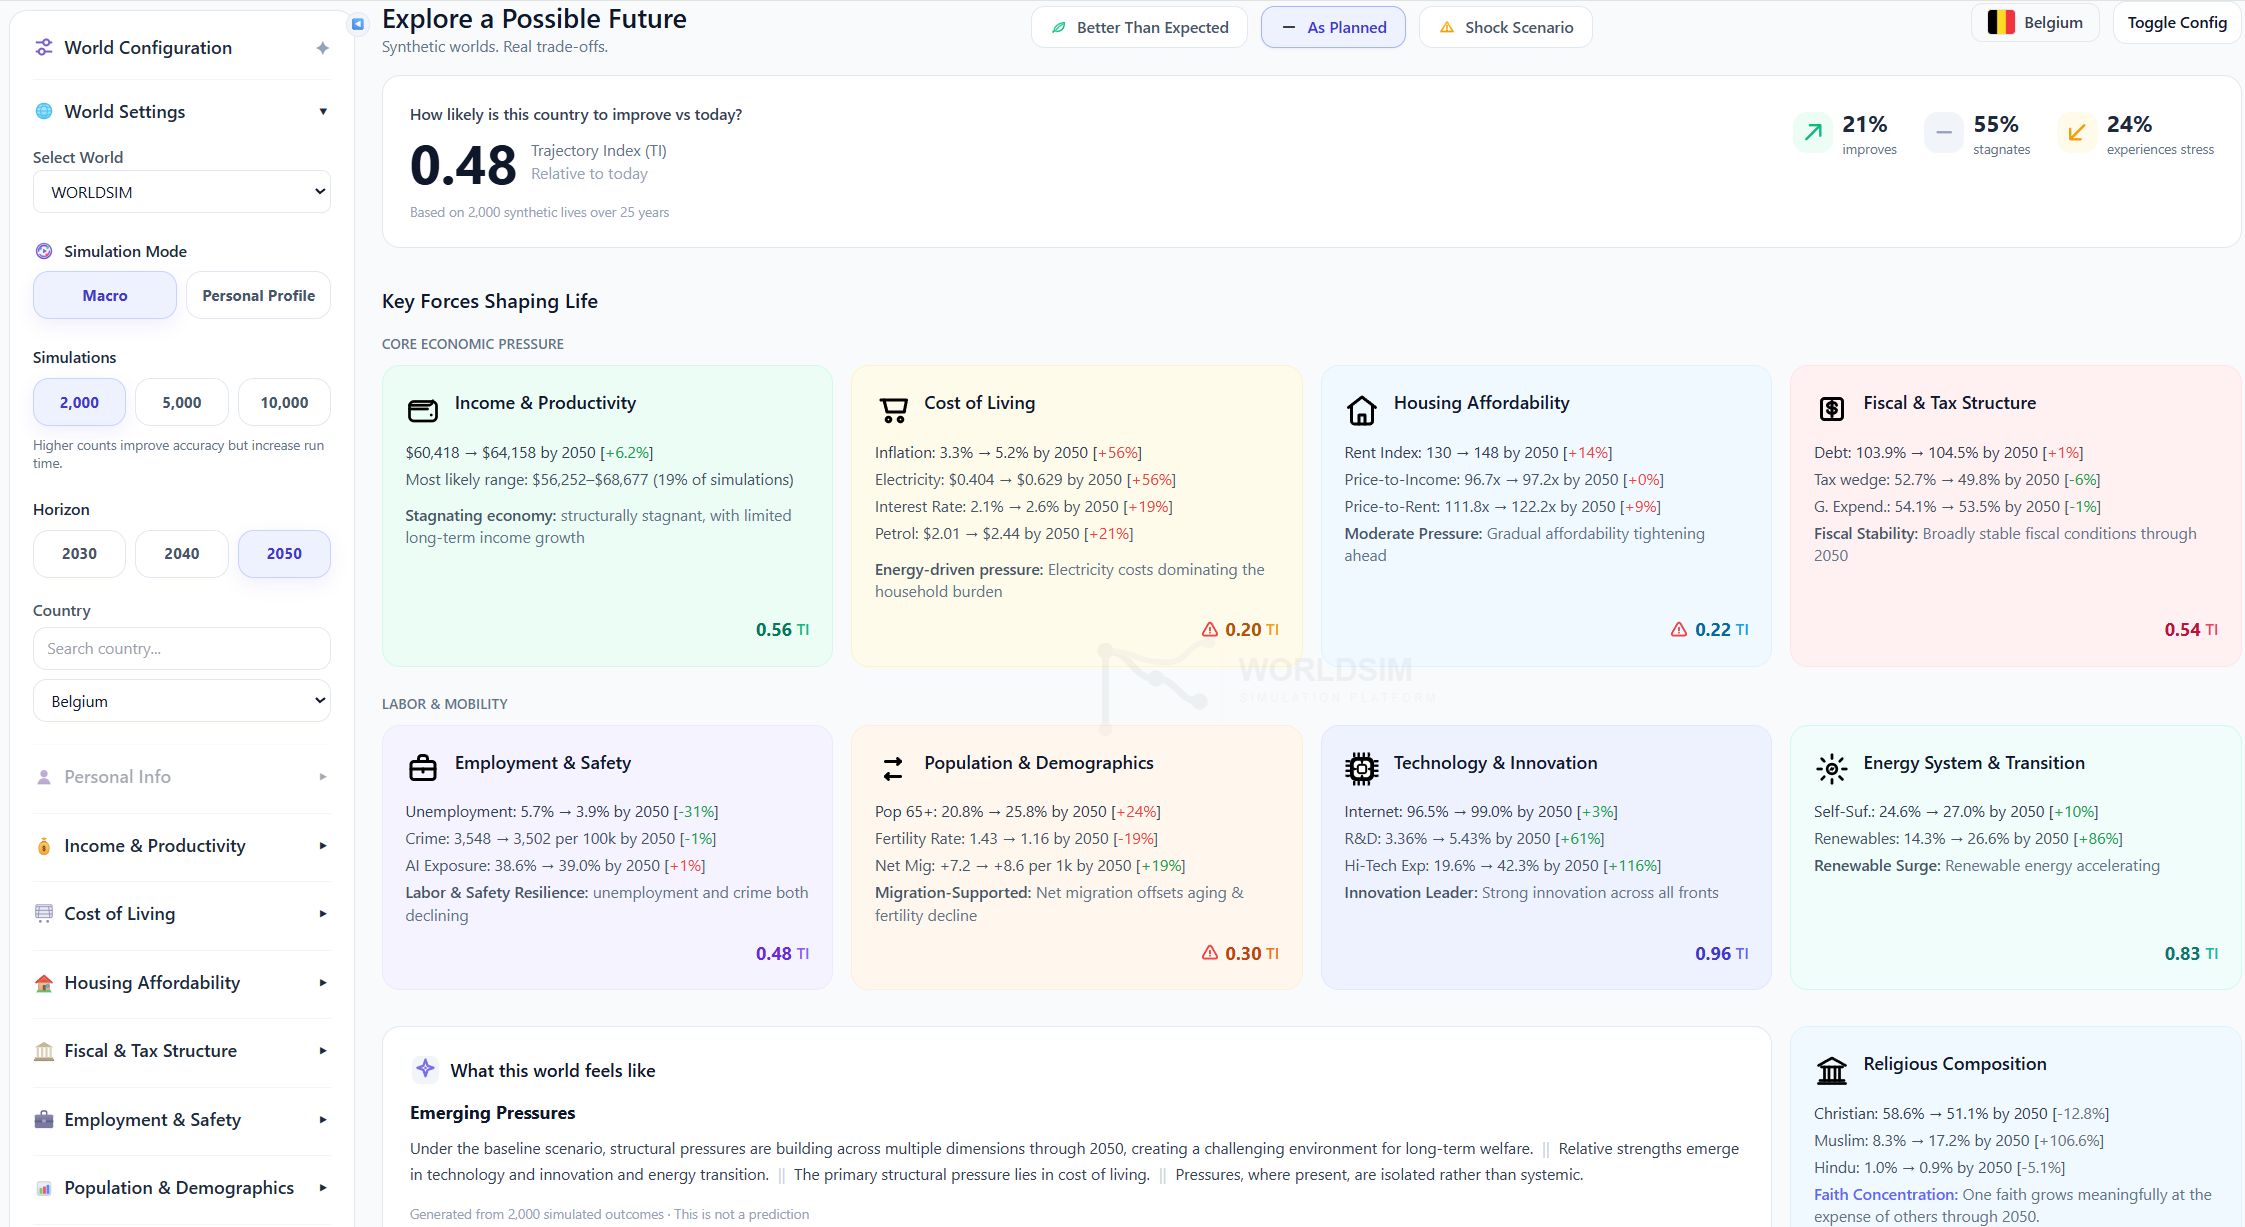Click the shopping cart icon on Cost of Living card
Screen dimensions: 2245x1227
[x=892, y=409]
